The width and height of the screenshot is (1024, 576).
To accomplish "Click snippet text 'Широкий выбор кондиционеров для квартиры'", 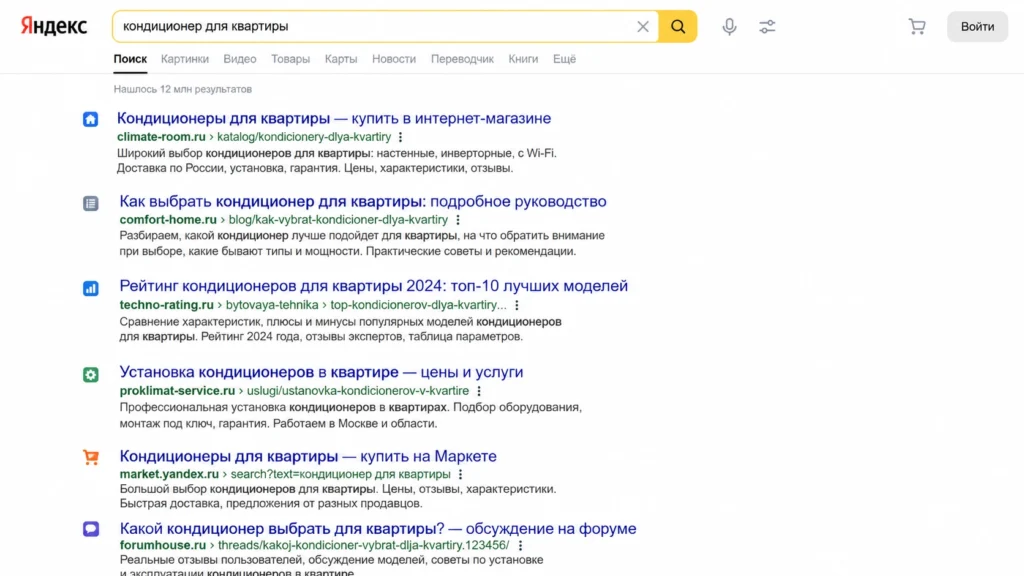I will 244,153.
